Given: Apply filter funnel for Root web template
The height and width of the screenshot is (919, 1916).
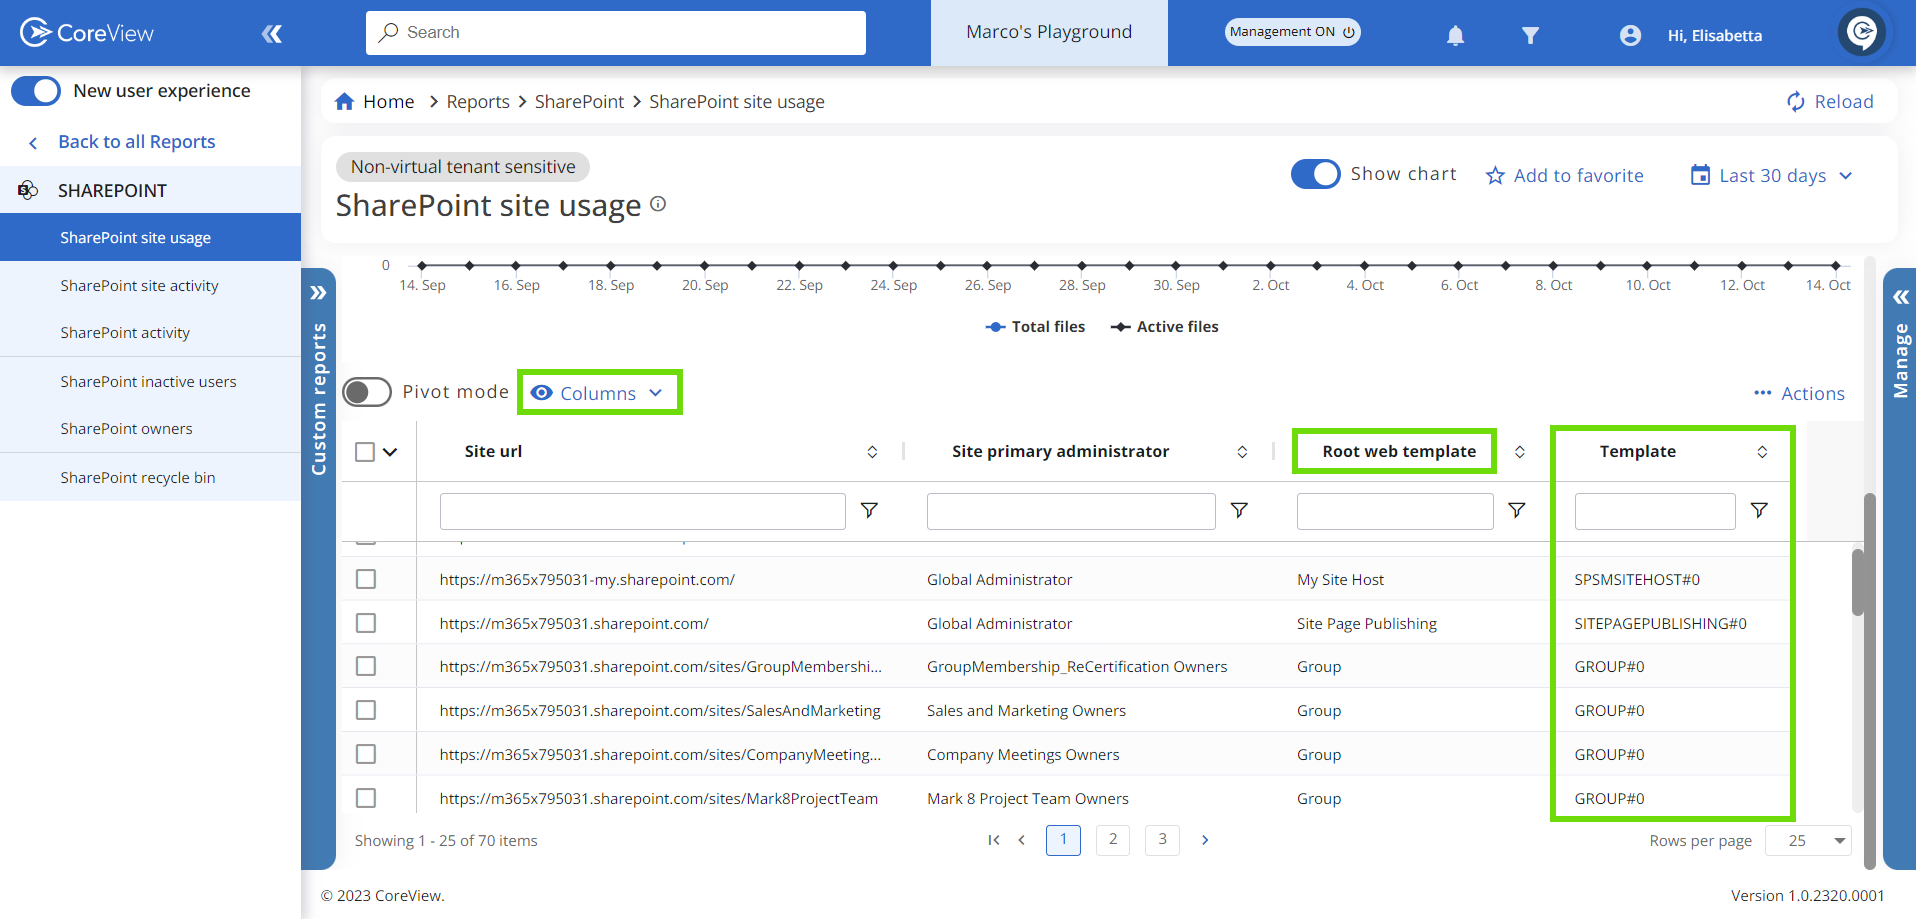Looking at the screenshot, I should (1517, 511).
